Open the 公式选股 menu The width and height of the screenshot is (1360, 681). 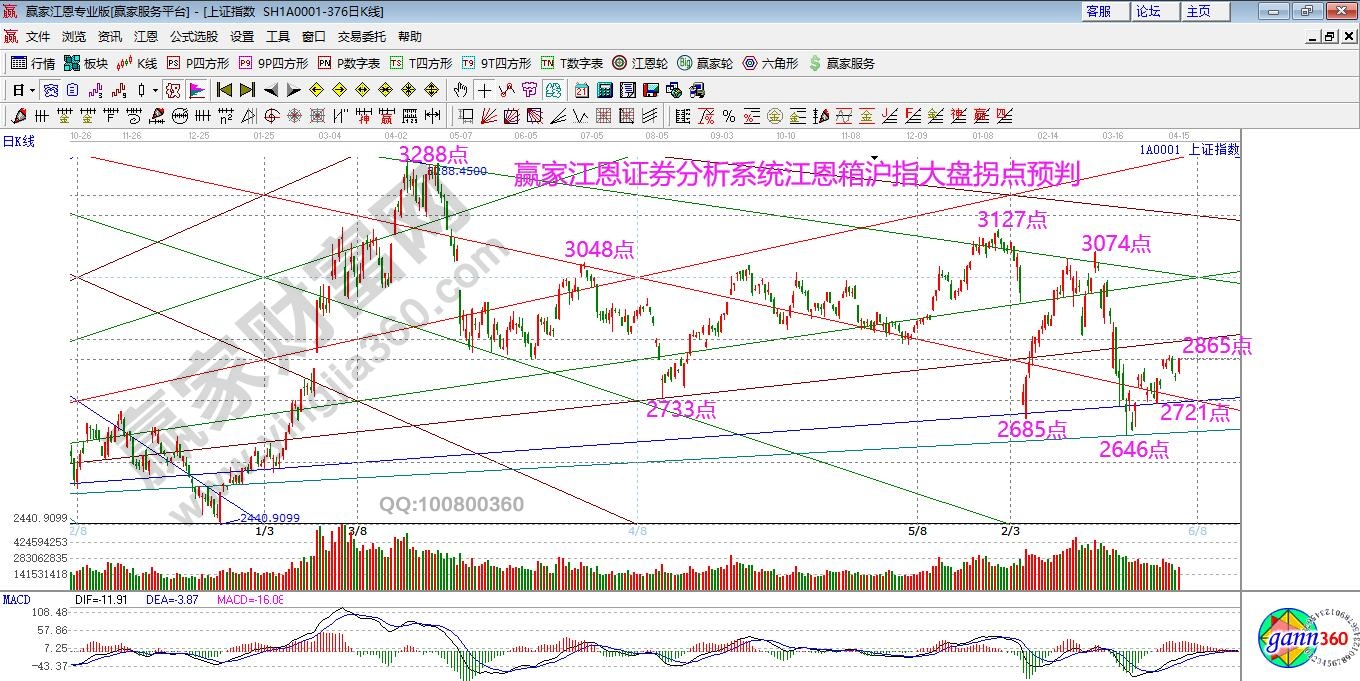point(193,37)
